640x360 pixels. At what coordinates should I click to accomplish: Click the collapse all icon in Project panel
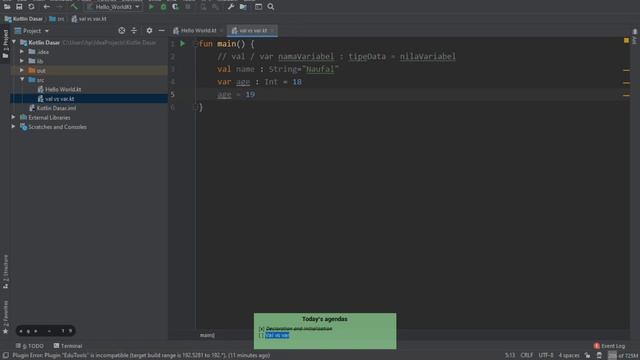(x=134, y=31)
